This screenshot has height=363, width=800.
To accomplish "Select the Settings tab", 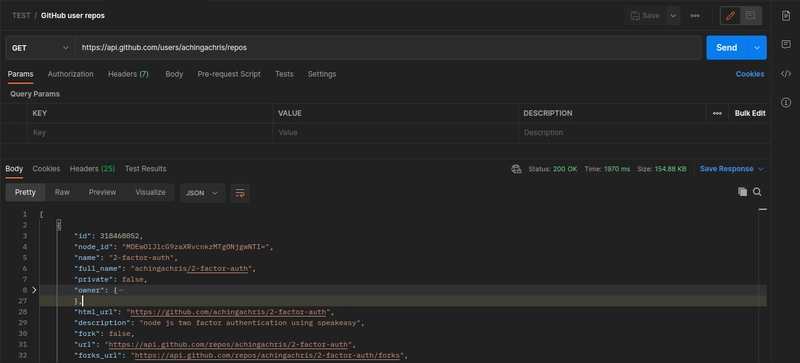I will [322, 74].
